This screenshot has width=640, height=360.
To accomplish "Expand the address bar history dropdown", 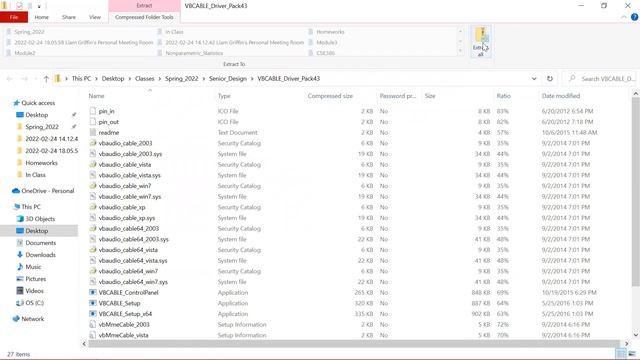I will pyautogui.click(x=534, y=79).
